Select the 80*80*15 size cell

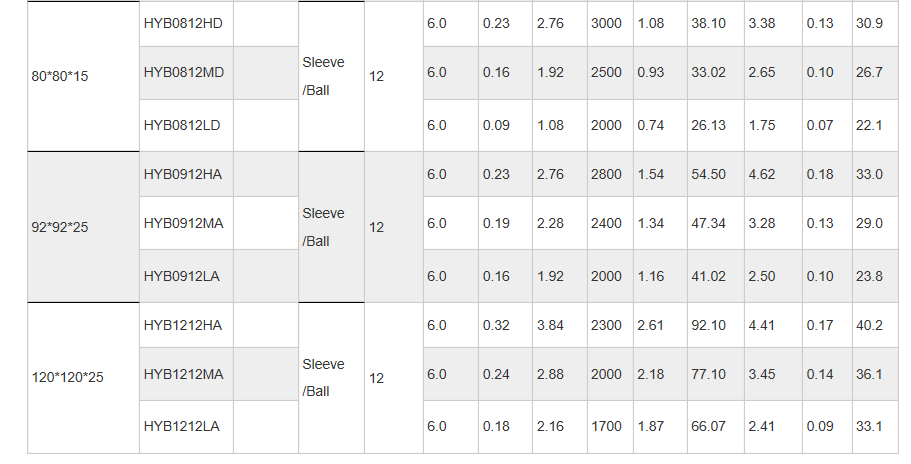61,76
